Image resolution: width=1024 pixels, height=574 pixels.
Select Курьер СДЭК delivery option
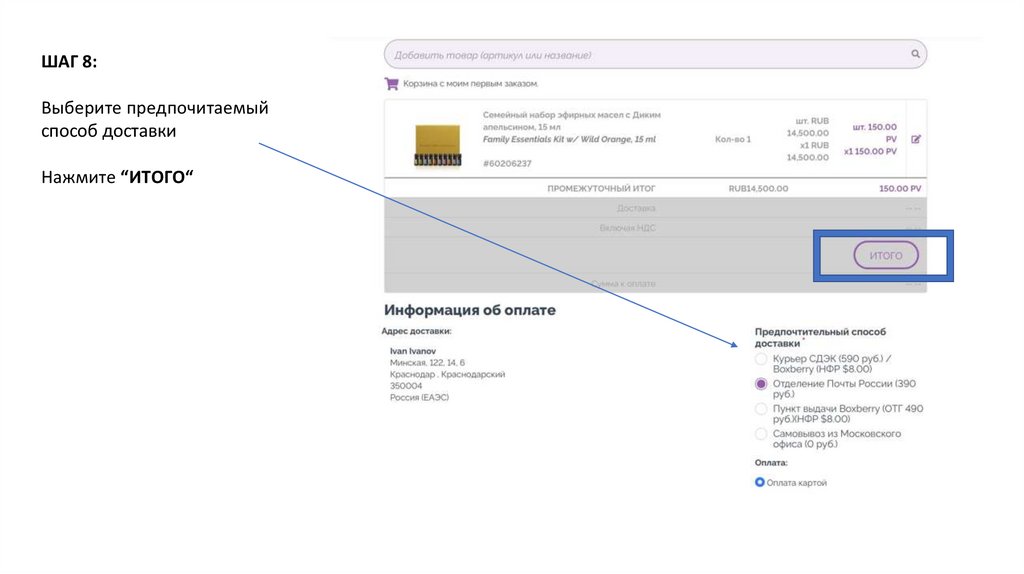click(761, 359)
